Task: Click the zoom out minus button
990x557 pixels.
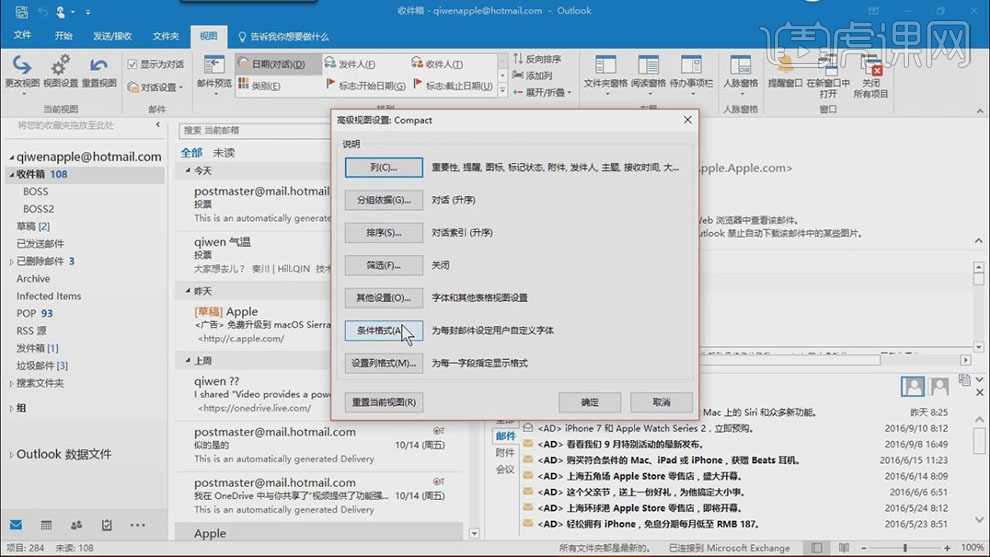Action: click(x=864, y=548)
